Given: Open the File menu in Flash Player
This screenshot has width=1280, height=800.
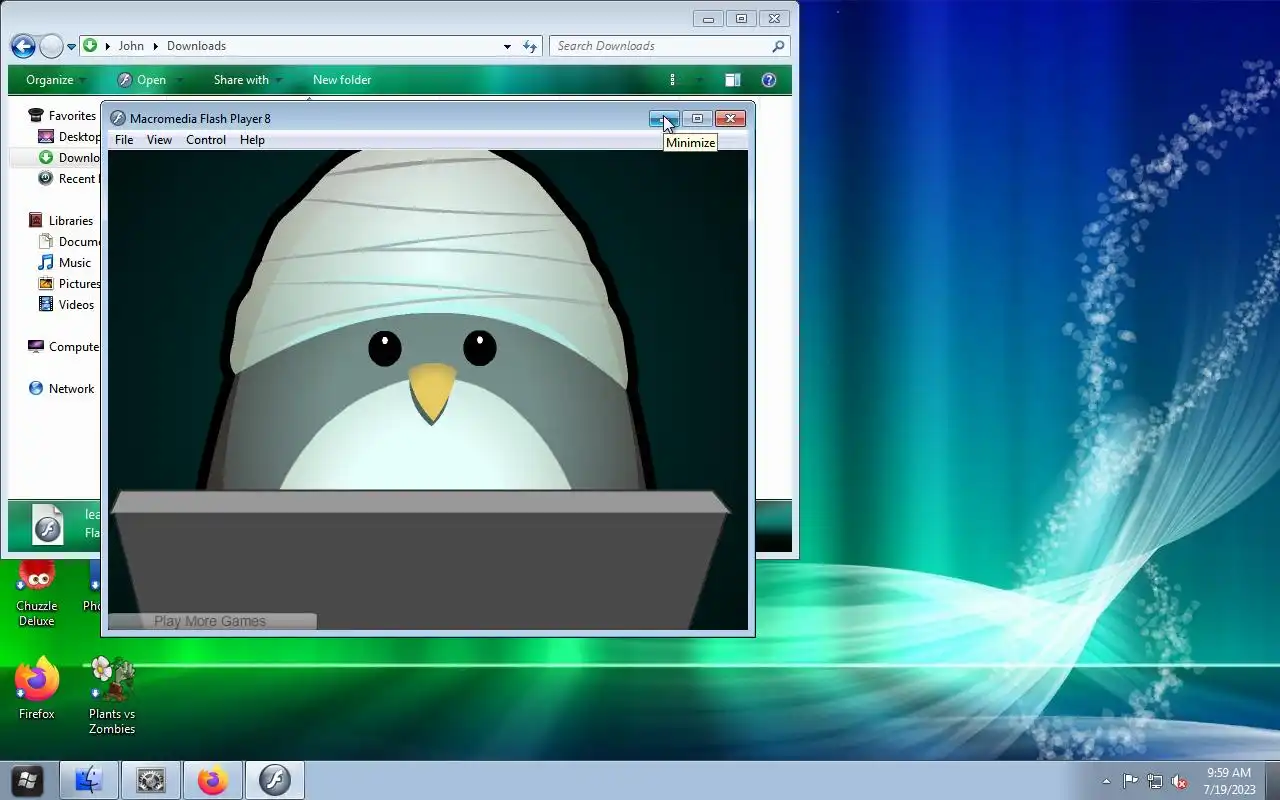Looking at the screenshot, I should (124, 140).
